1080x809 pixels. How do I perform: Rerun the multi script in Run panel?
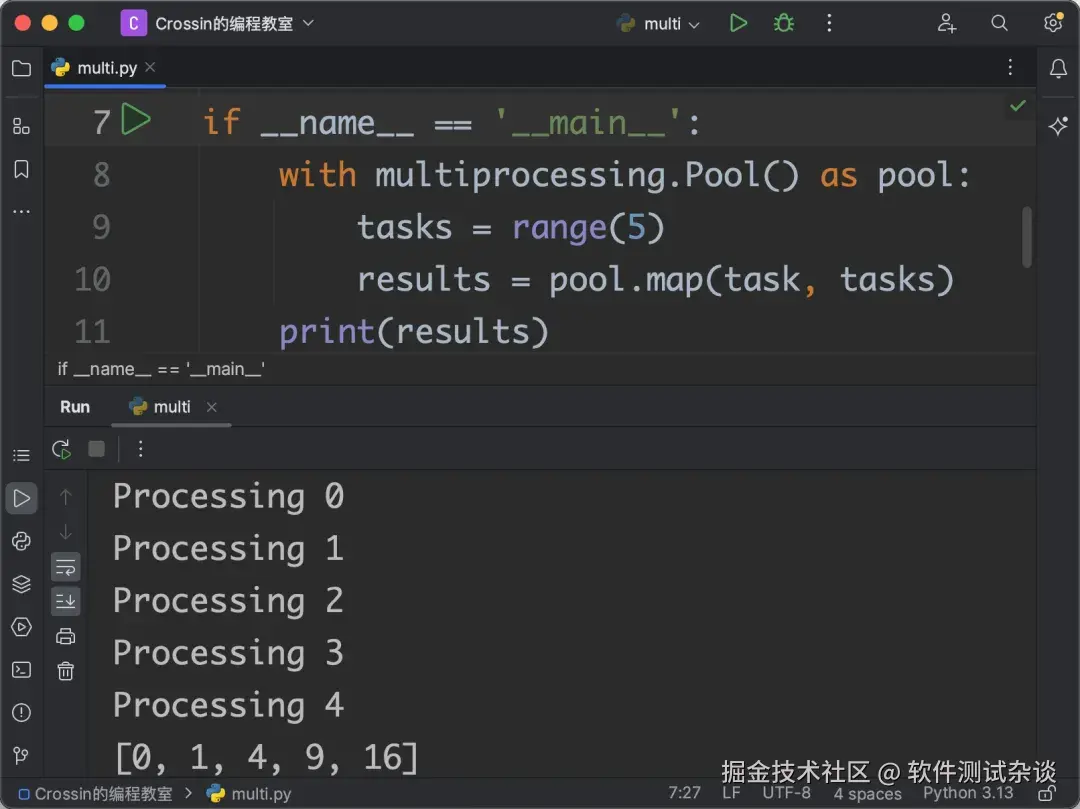click(x=62, y=450)
